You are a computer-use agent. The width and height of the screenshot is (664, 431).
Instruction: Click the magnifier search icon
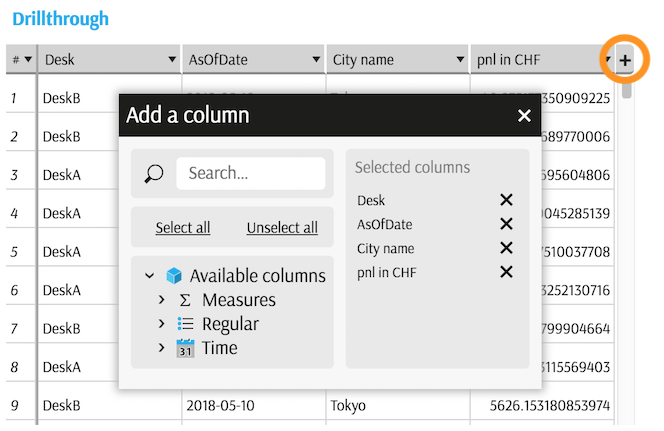pos(154,173)
